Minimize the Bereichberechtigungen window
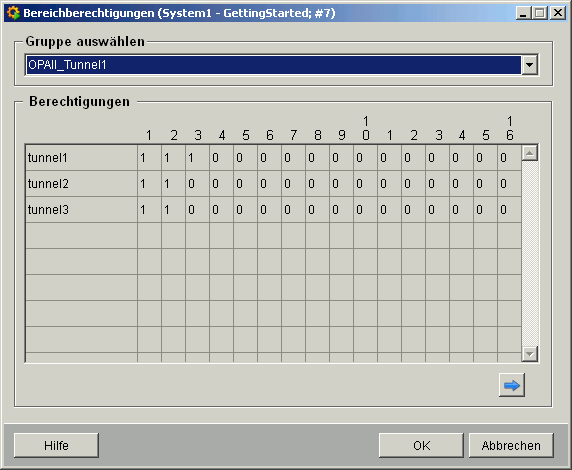 pos(523,13)
